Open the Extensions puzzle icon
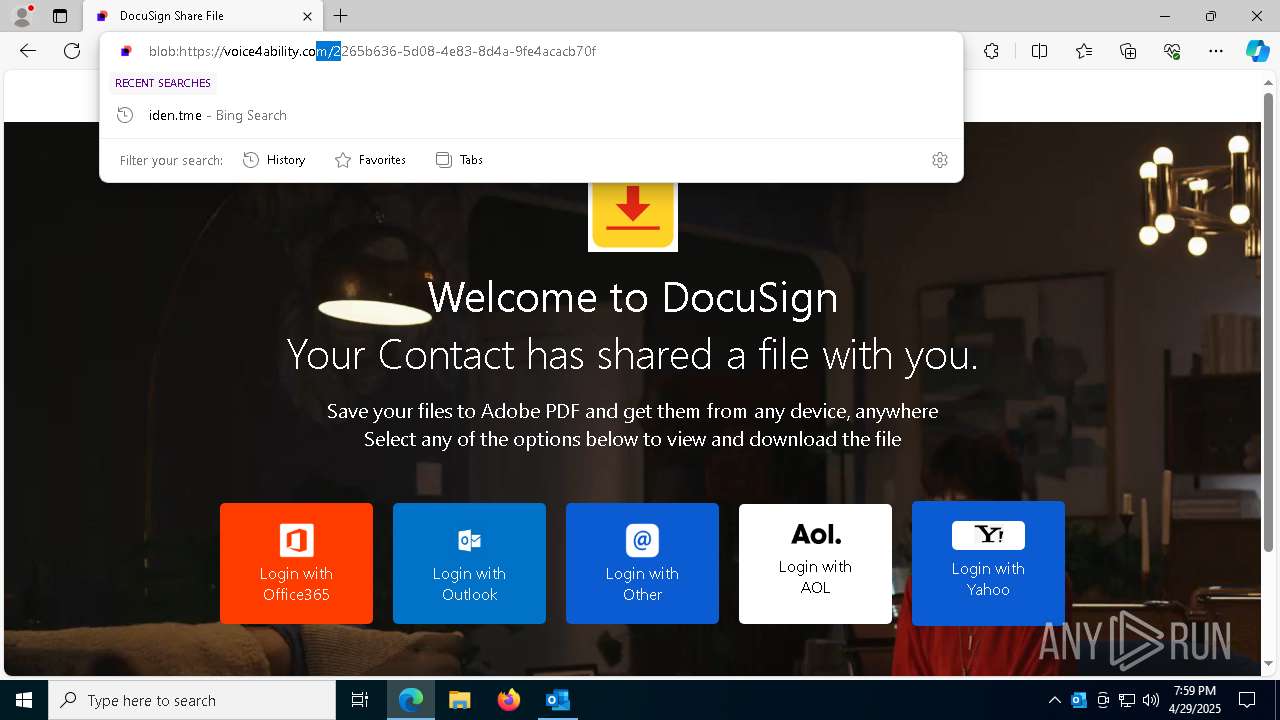The height and width of the screenshot is (720, 1280). [991, 51]
